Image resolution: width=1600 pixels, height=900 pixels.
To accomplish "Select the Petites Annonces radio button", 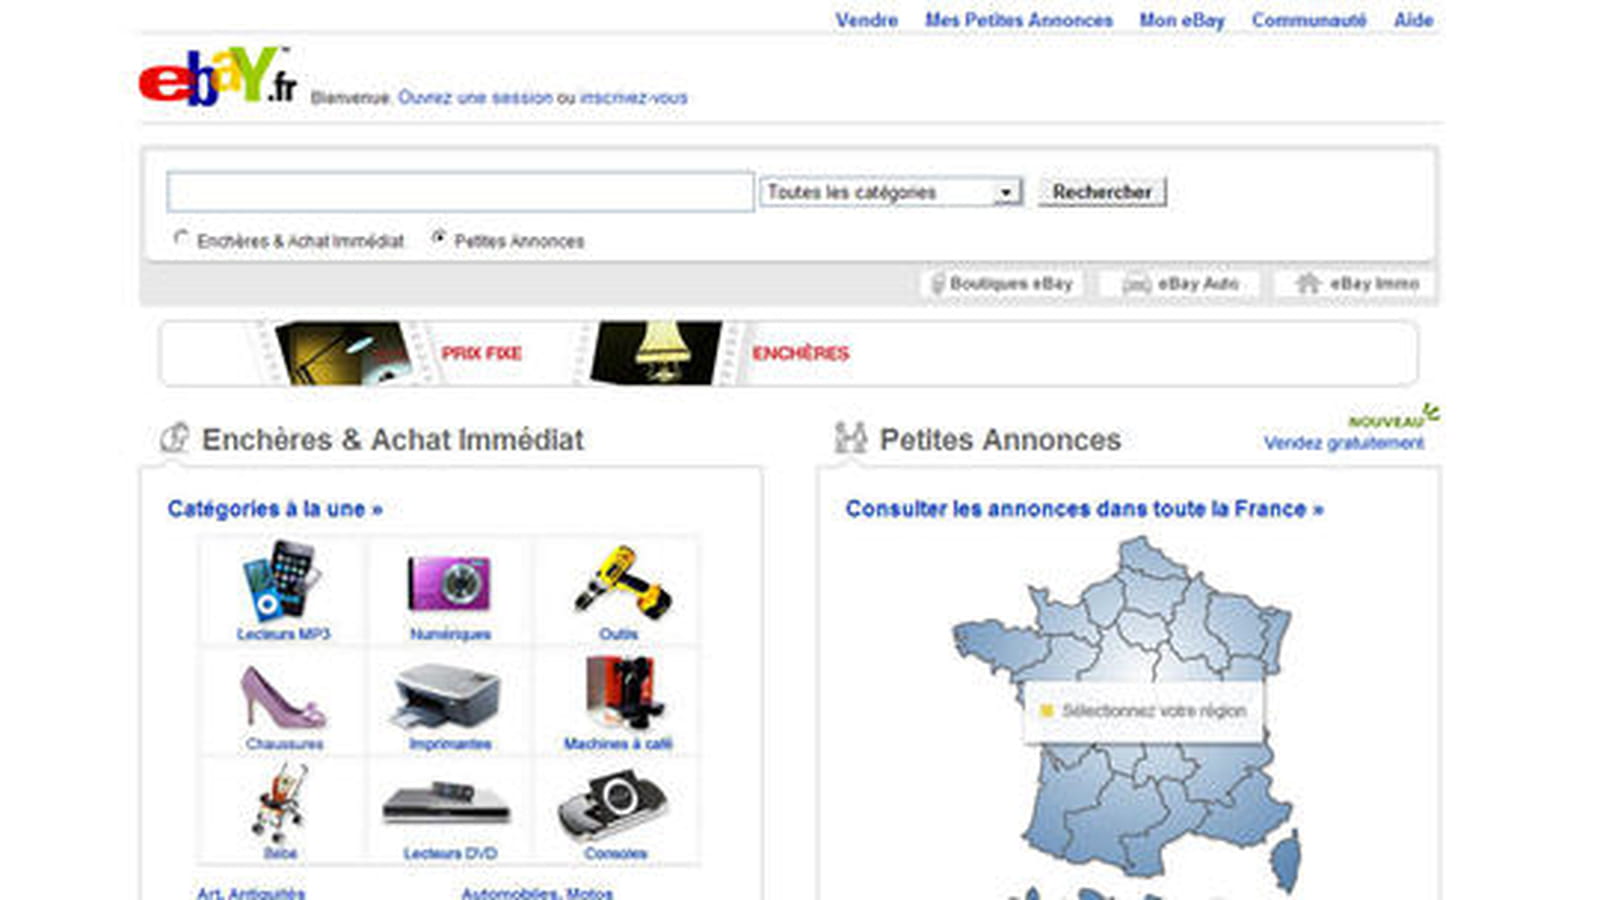I will point(438,238).
